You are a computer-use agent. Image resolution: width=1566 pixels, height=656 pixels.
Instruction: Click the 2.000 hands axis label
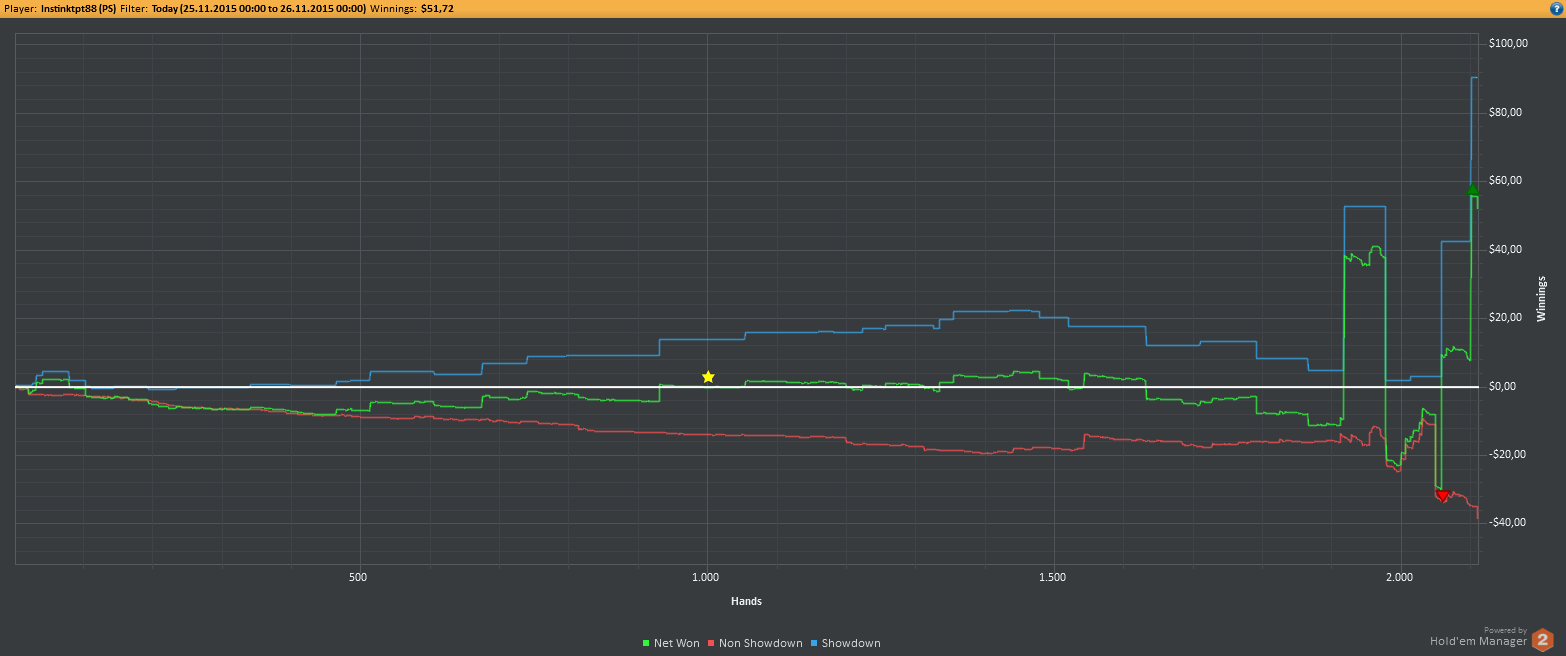click(x=1401, y=578)
